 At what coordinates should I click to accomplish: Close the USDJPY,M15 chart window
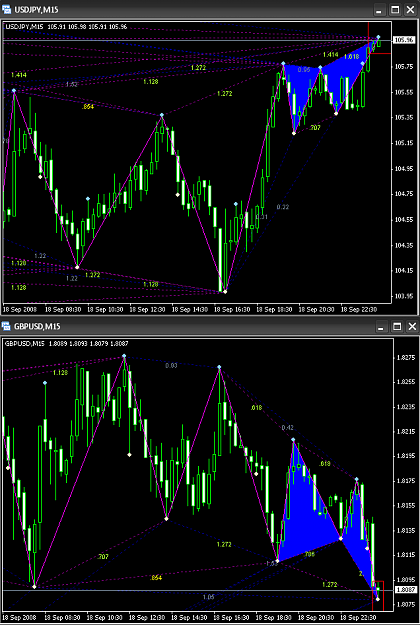(410, 10)
